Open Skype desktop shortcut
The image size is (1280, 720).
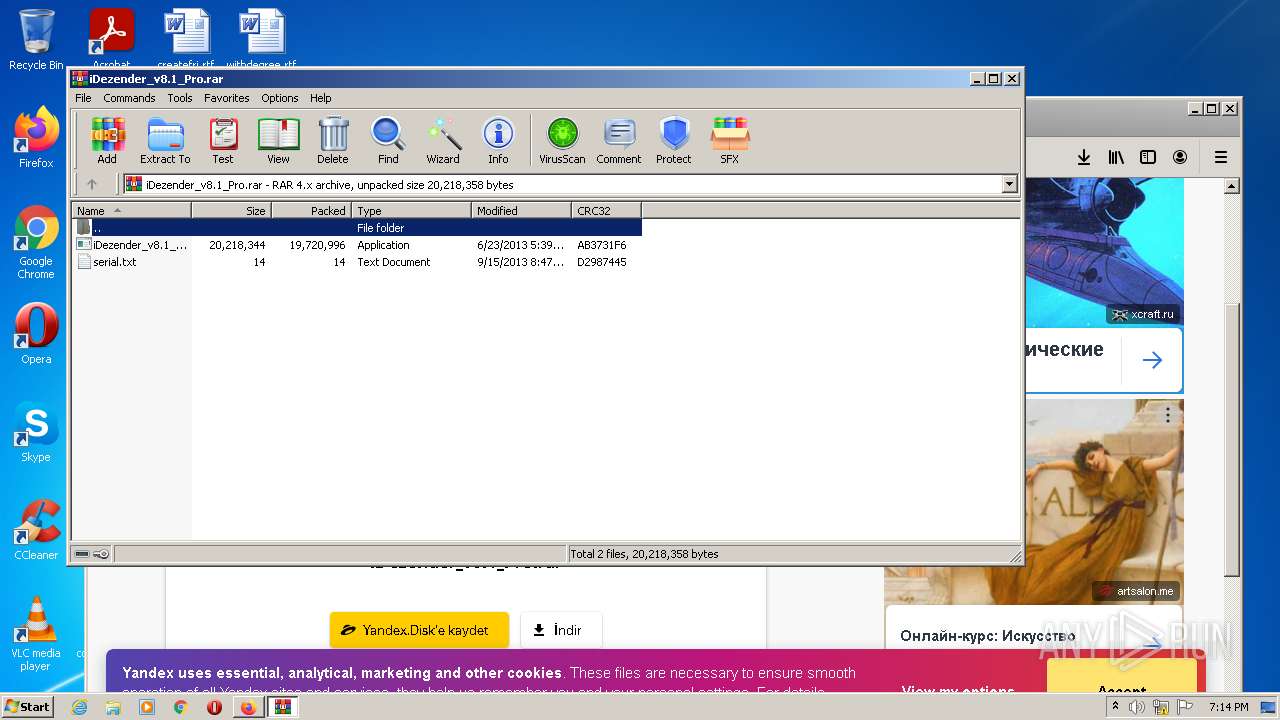(36, 432)
